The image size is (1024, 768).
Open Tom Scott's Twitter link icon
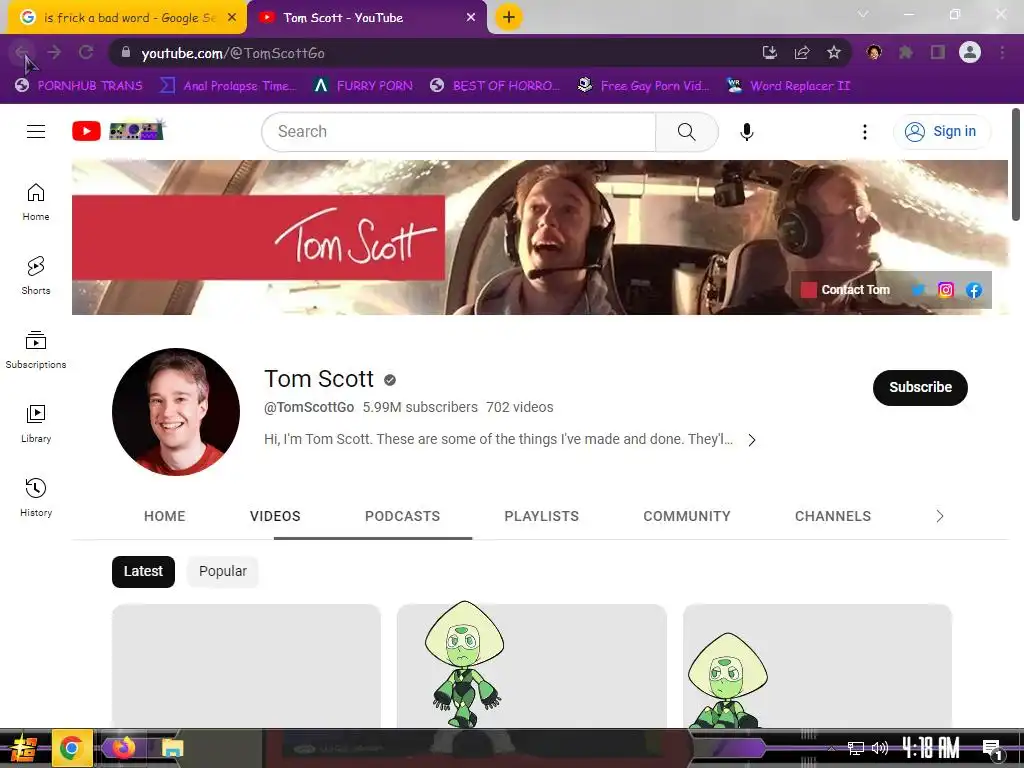[x=918, y=290]
